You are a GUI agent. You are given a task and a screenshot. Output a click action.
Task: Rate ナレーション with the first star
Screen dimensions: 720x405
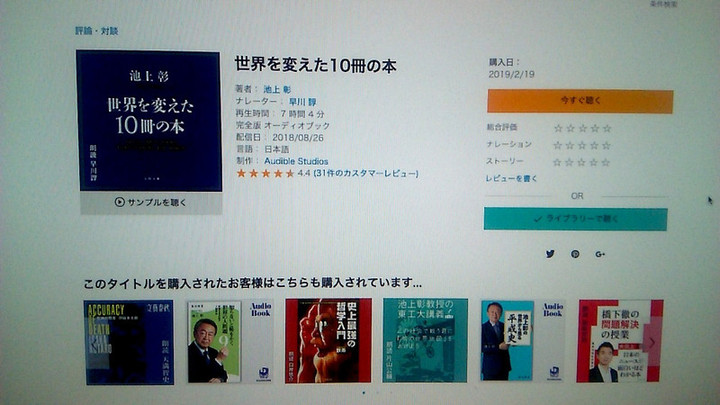click(x=557, y=146)
